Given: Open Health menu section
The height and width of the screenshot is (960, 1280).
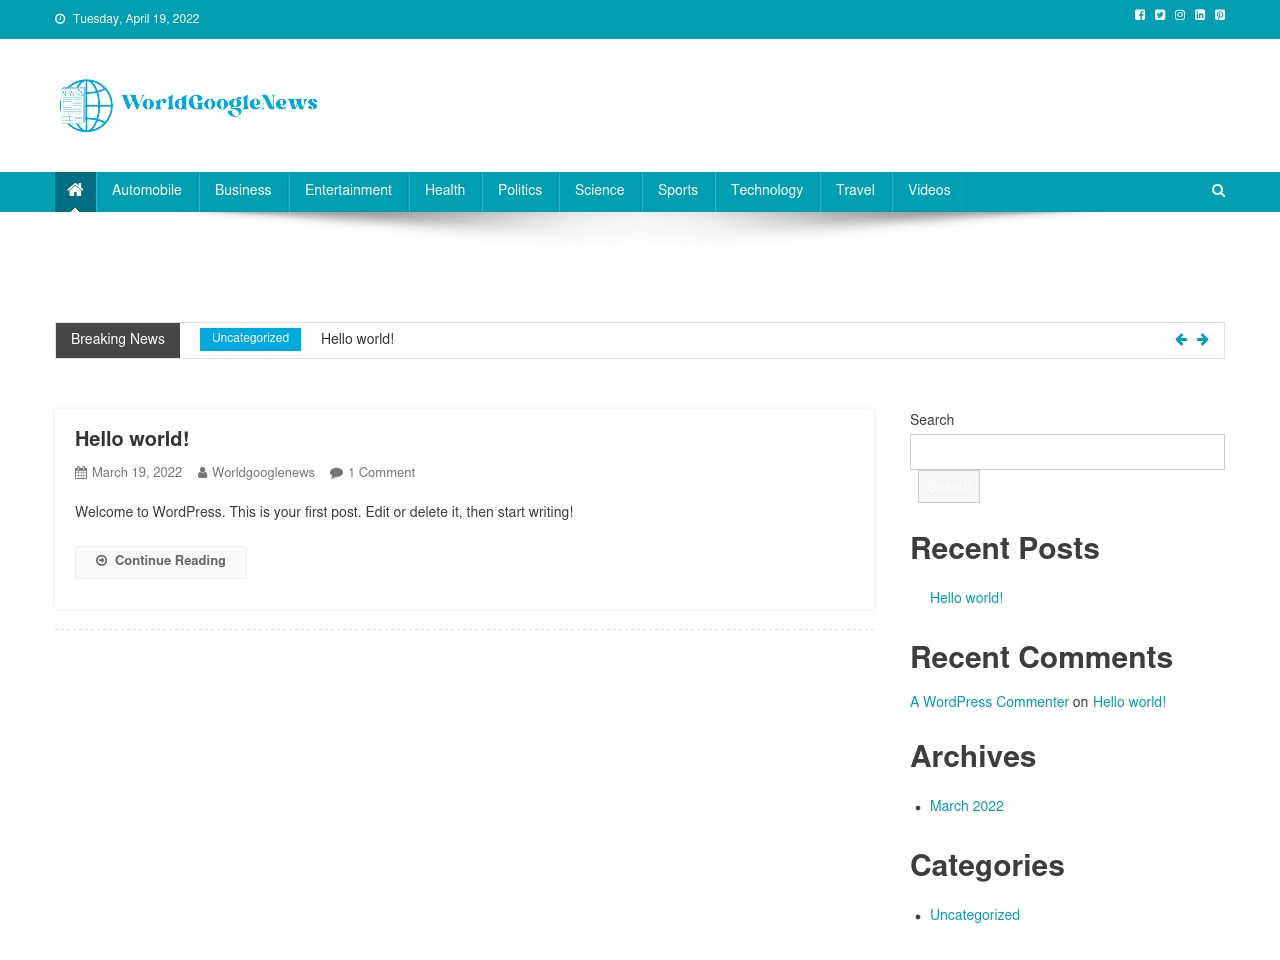Looking at the screenshot, I should [445, 190].
